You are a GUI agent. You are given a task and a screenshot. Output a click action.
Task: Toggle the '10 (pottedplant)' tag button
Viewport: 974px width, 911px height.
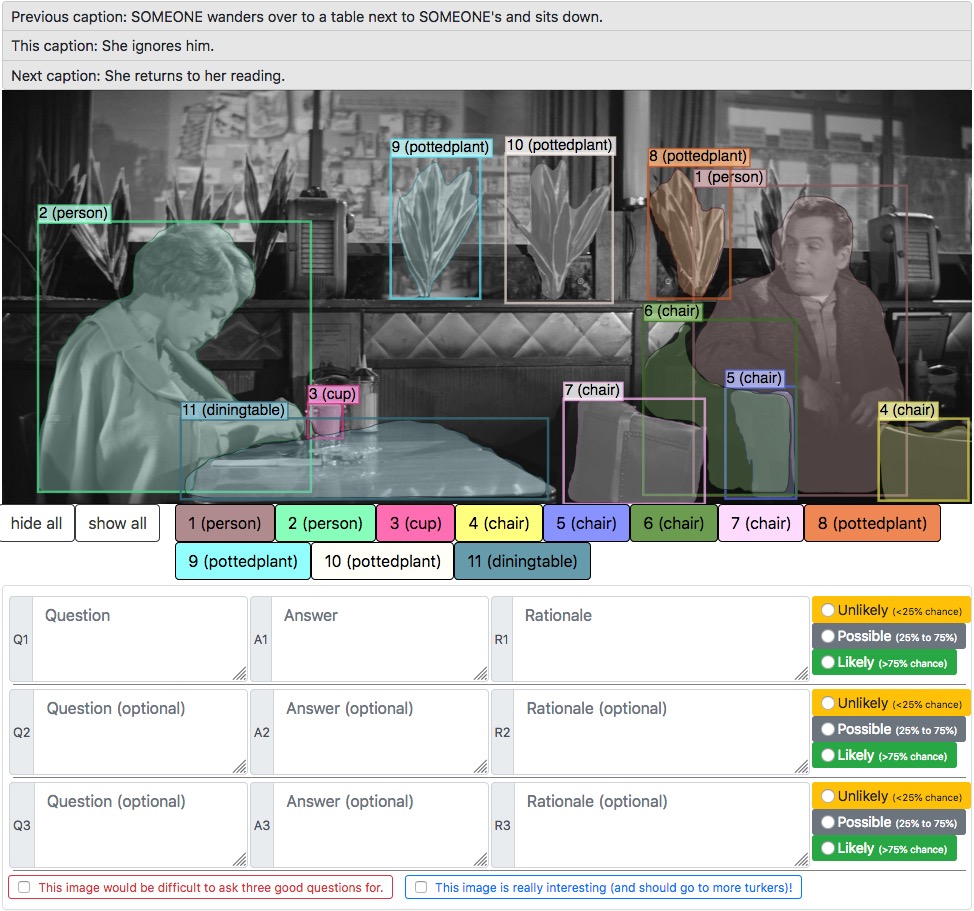coord(383,561)
